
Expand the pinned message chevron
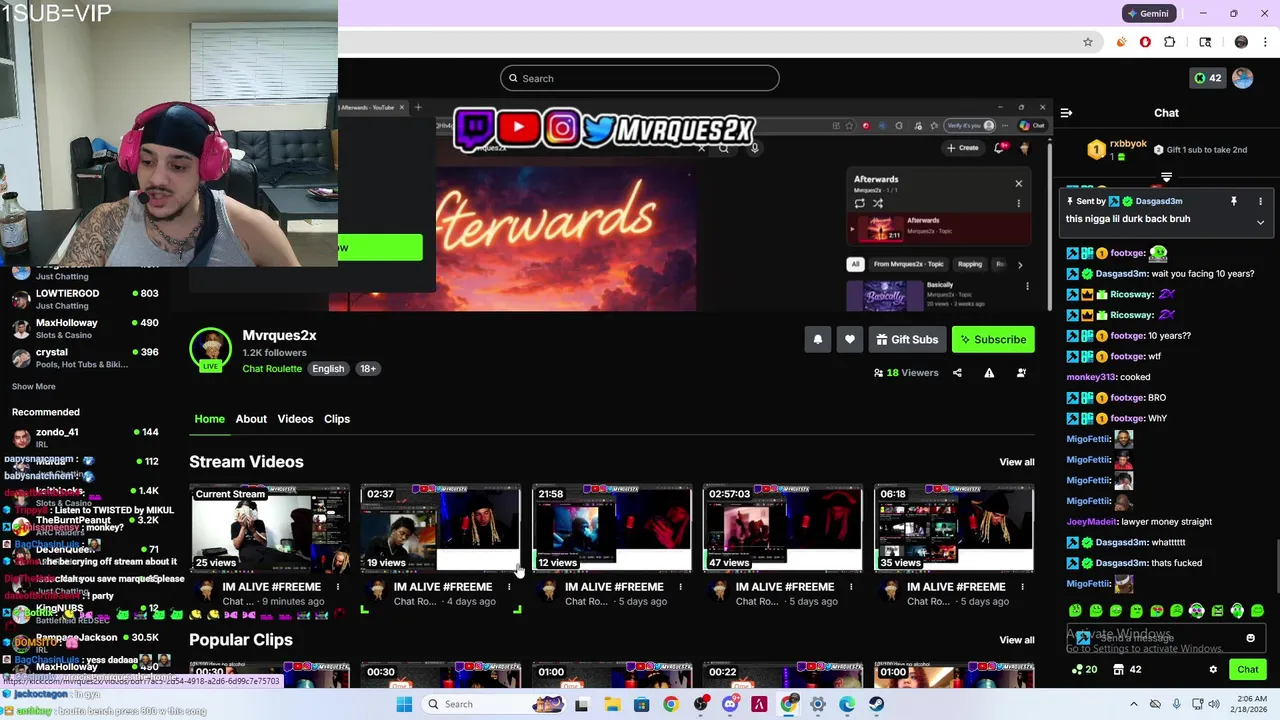tap(1260, 222)
